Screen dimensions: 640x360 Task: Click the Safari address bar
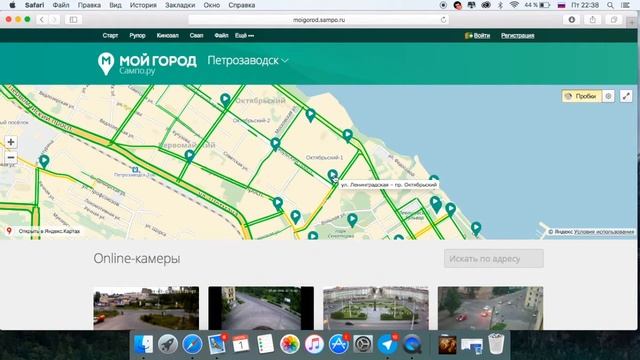click(x=318, y=20)
